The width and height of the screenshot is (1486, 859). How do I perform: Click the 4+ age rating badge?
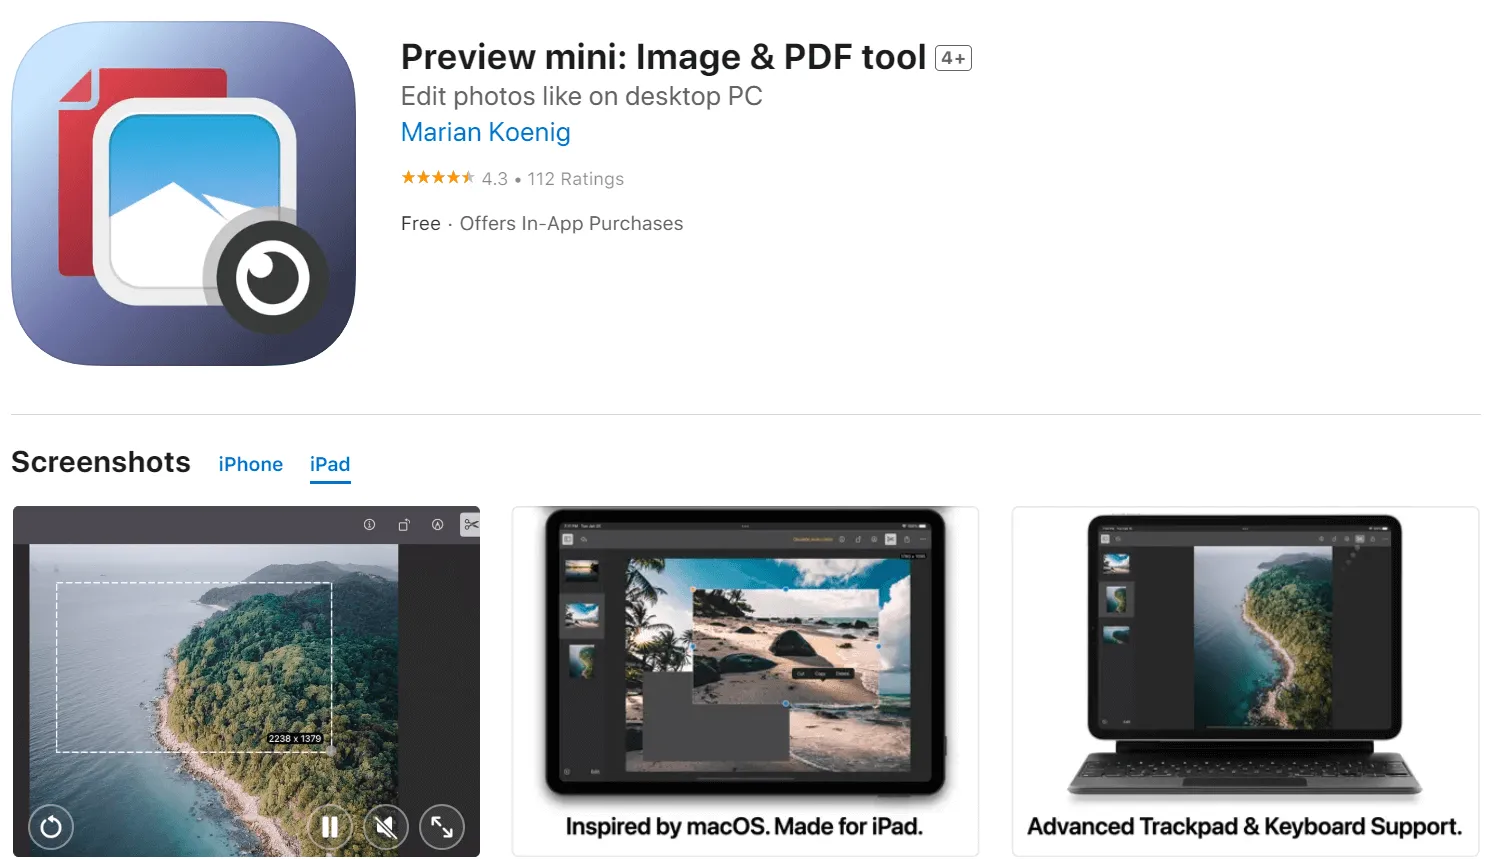coord(953,58)
